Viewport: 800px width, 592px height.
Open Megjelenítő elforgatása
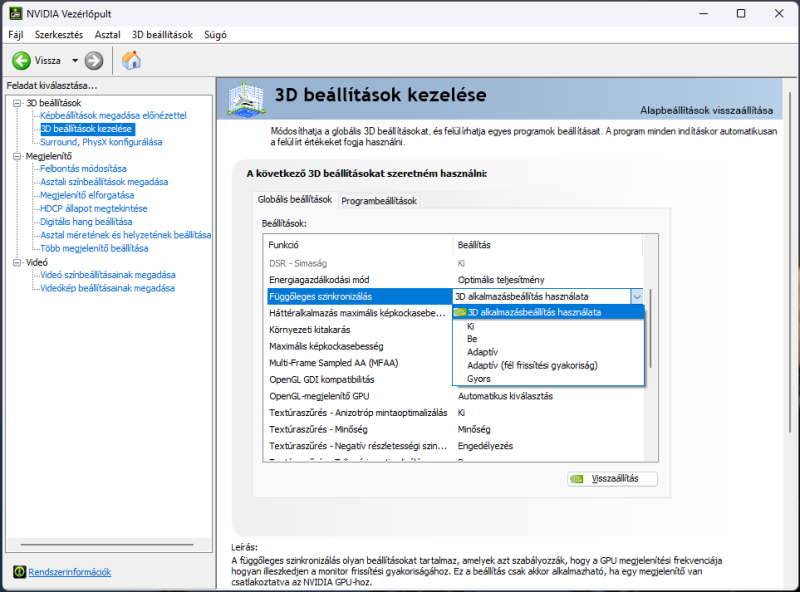click(x=87, y=195)
